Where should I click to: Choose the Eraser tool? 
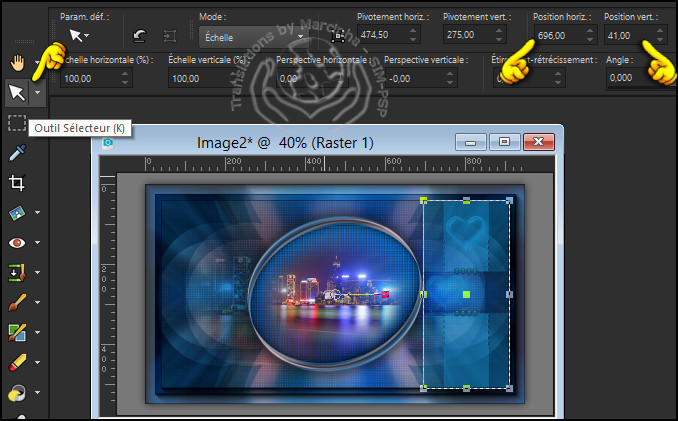(17, 360)
